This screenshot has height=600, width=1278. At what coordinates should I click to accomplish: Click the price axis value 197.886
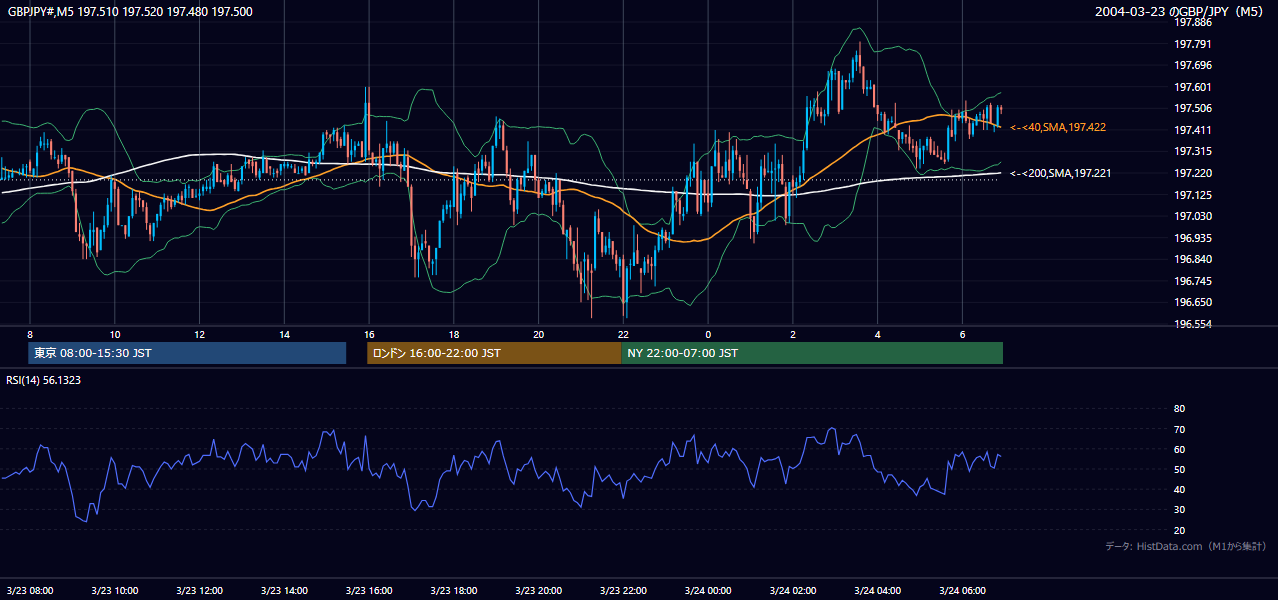point(1192,22)
